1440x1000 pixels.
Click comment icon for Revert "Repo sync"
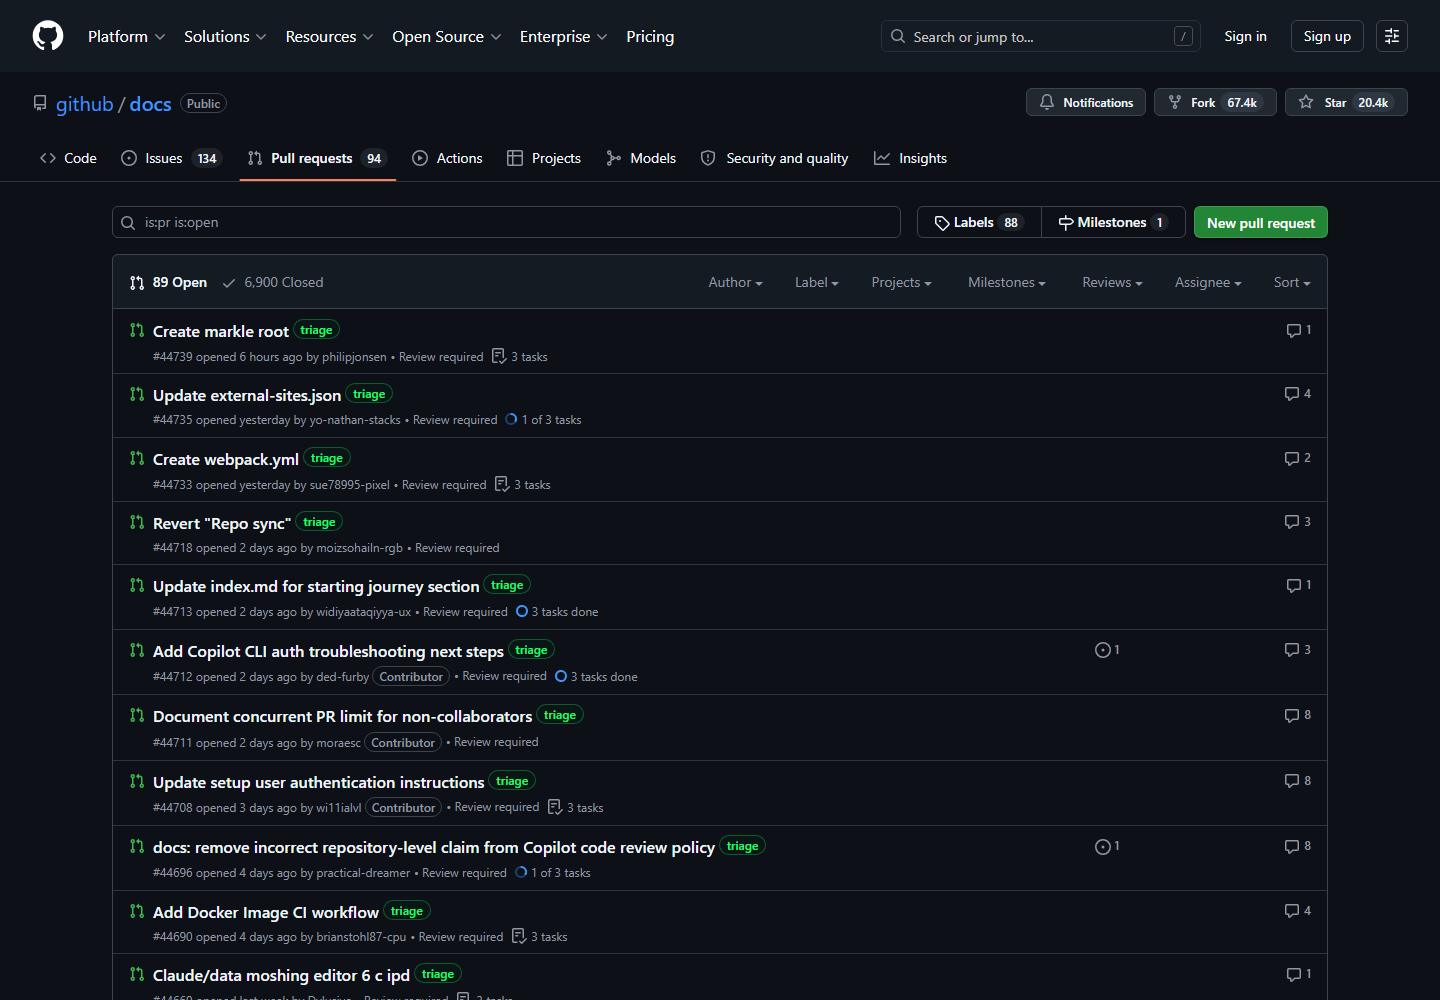(1292, 522)
